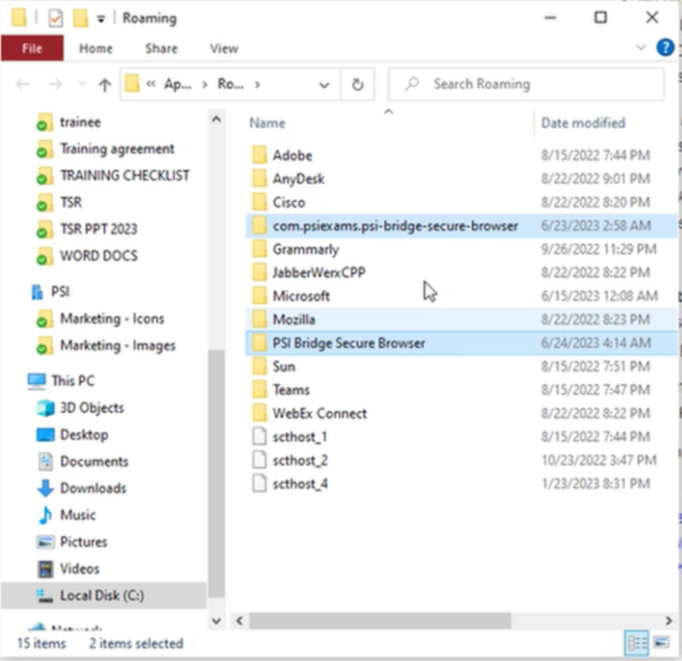Select the JabberWerxCPP folder icon
The image size is (682, 661).
coord(260,273)
